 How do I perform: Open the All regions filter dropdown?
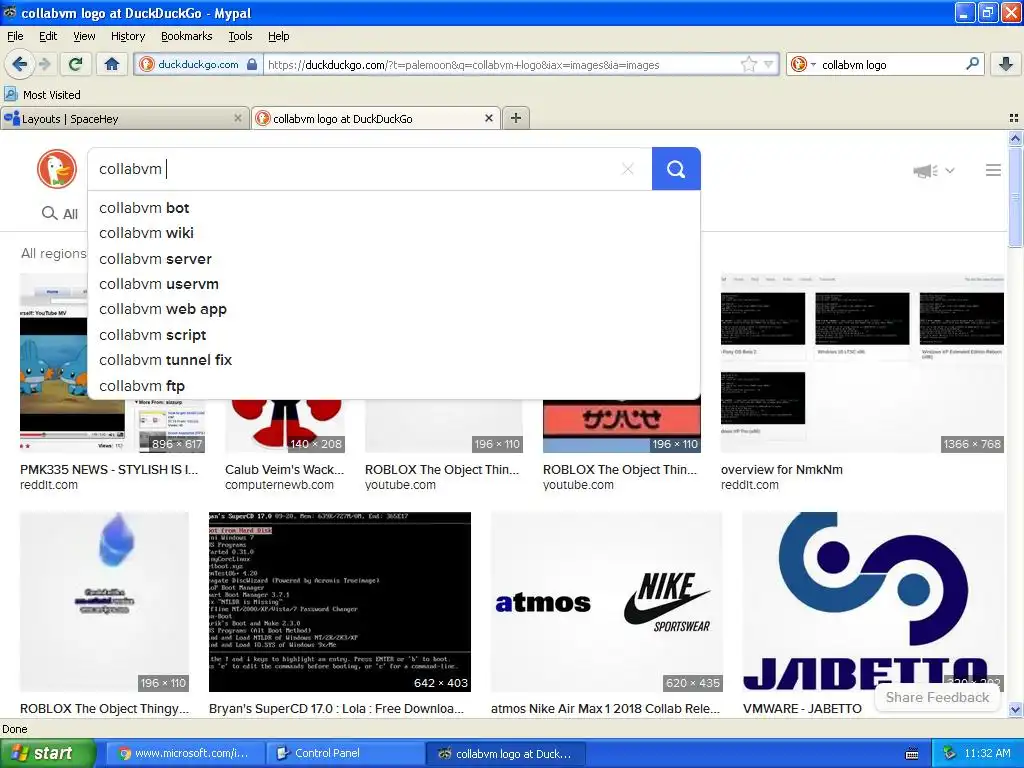click(54, 253)
